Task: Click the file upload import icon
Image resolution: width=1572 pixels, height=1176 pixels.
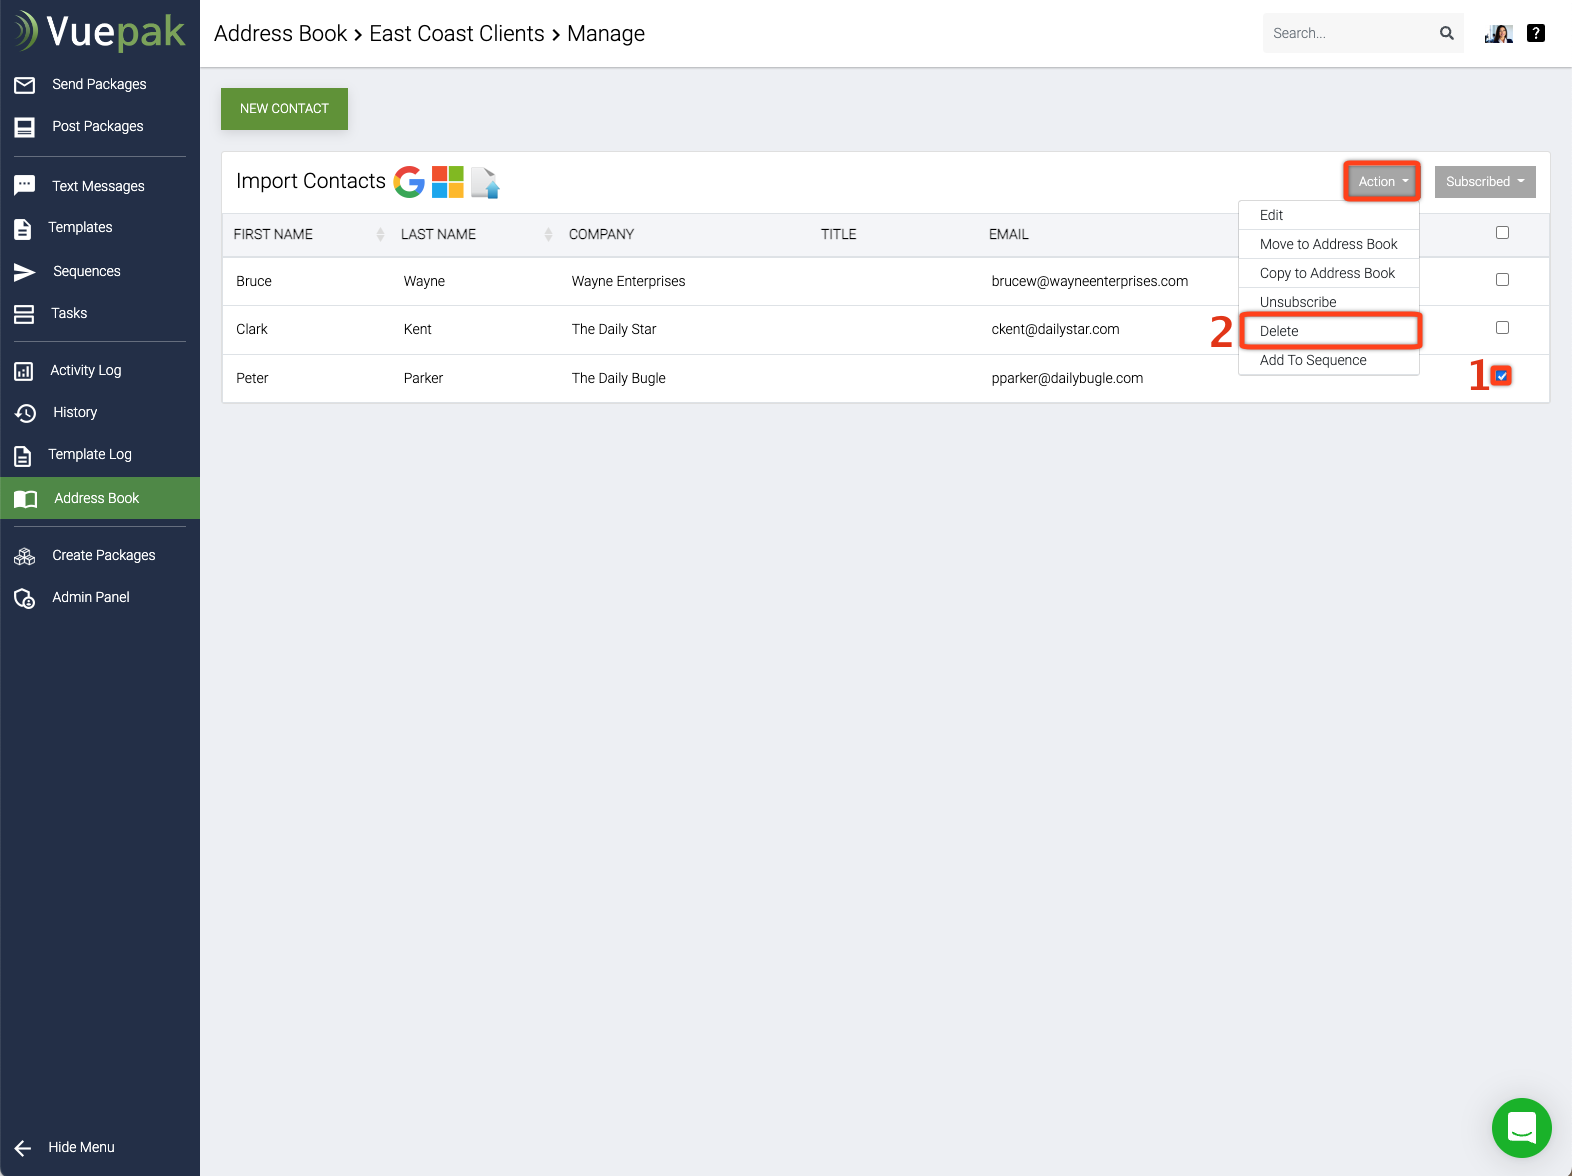Action: point(486,182)
